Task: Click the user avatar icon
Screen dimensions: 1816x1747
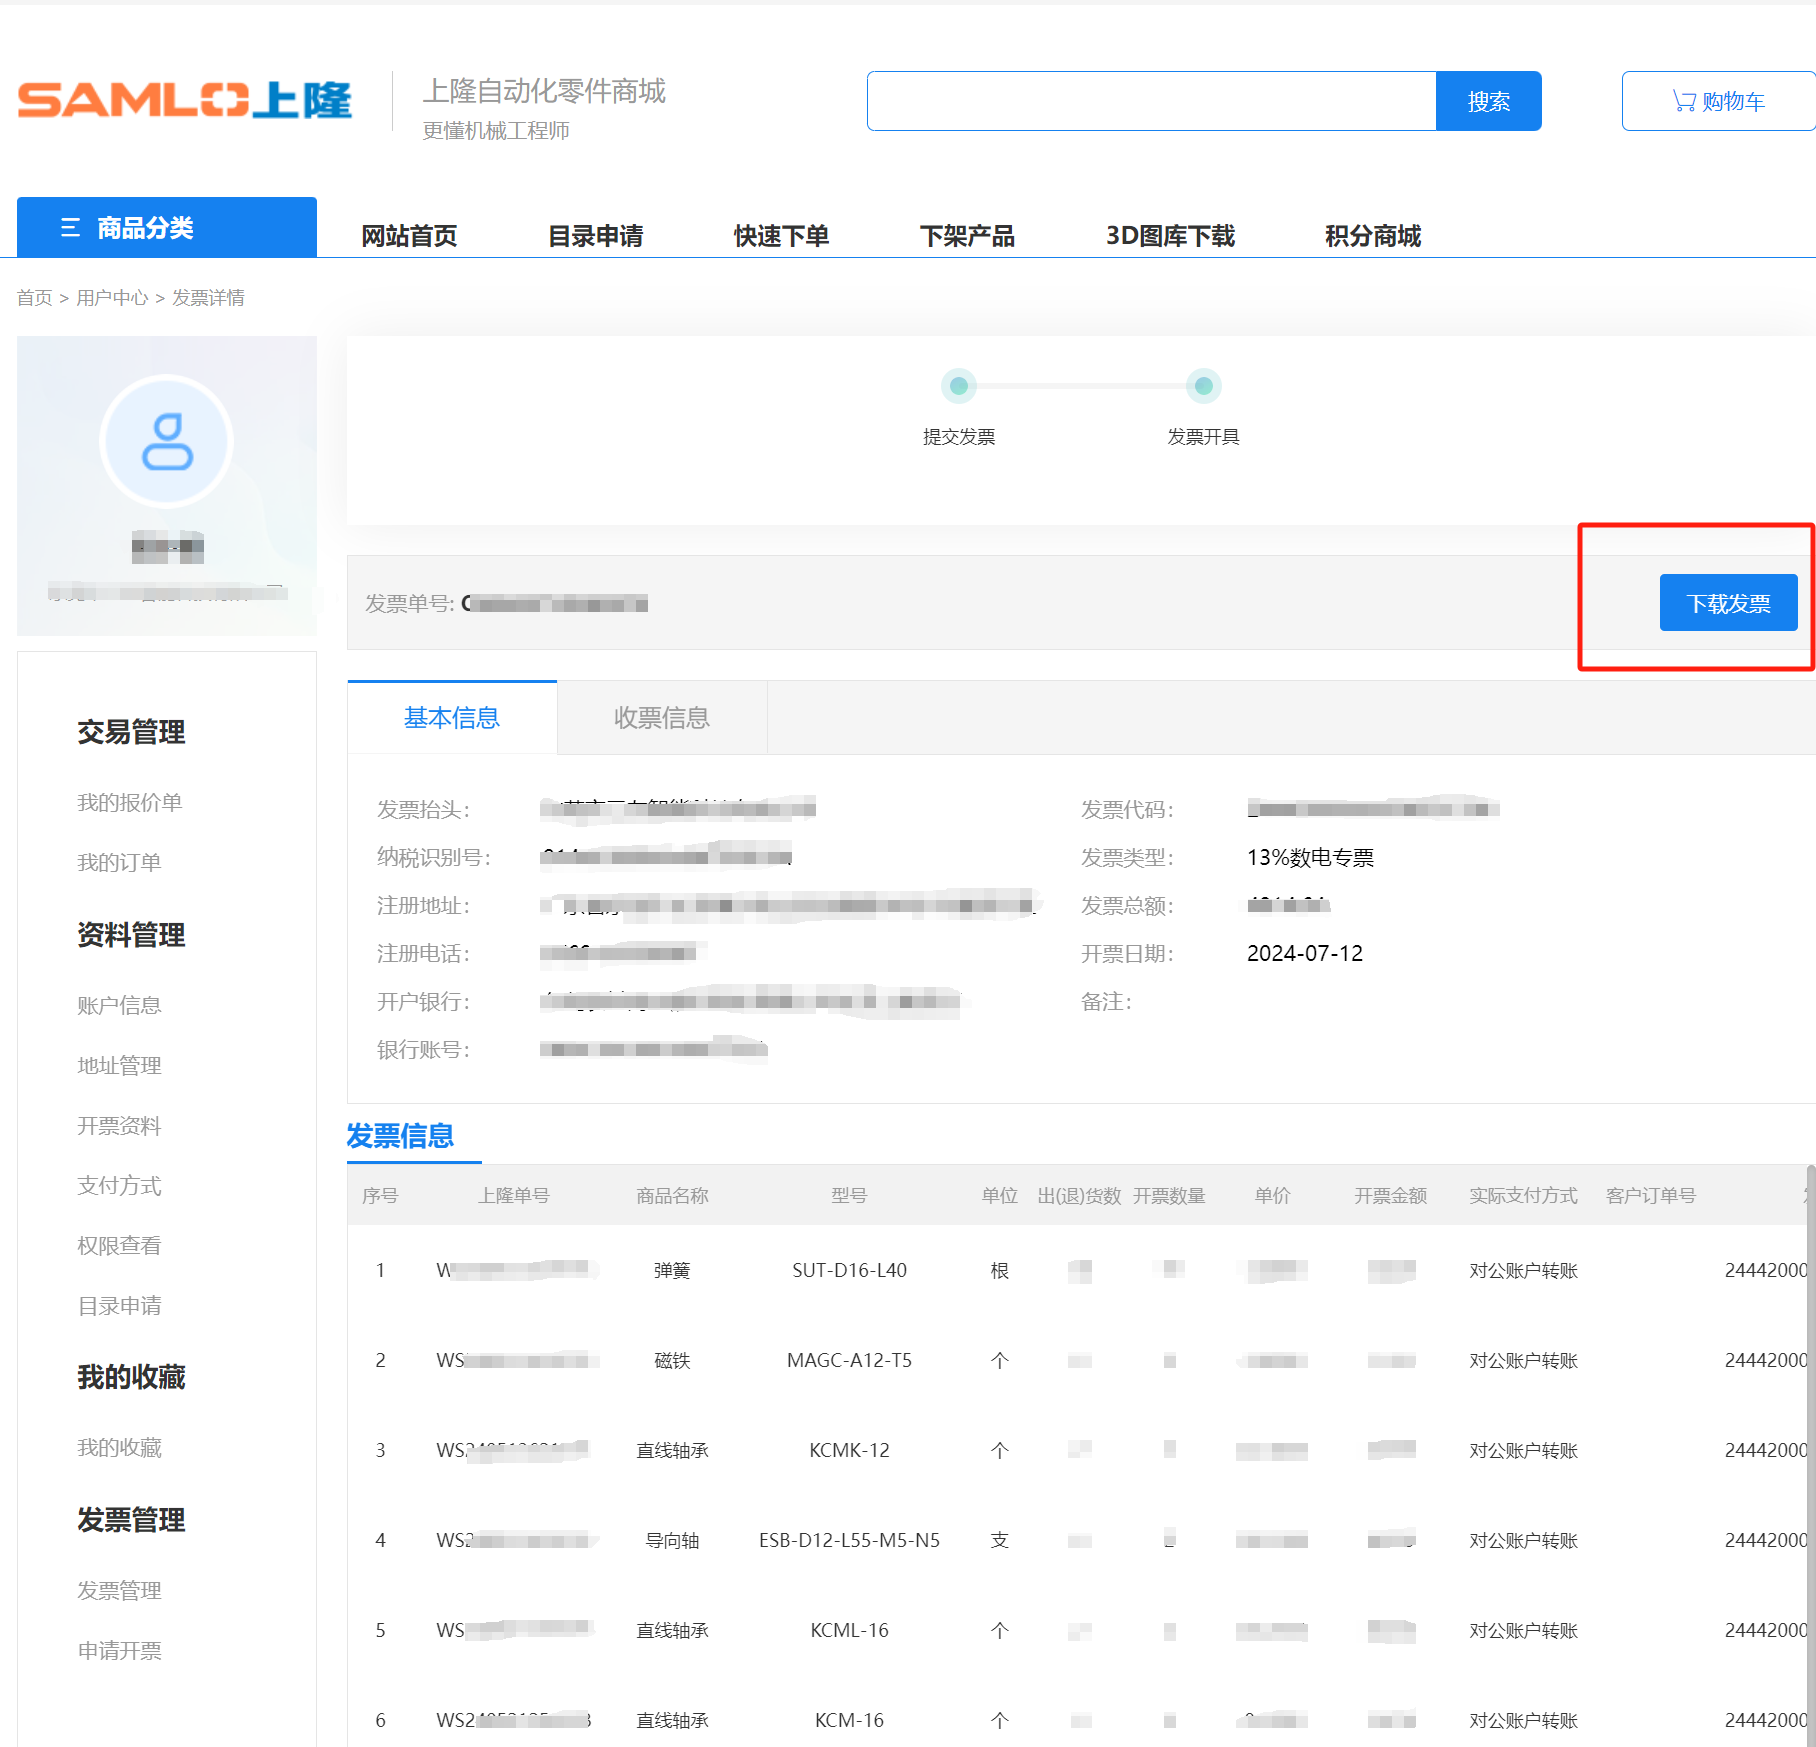Action: click(167, 441)
